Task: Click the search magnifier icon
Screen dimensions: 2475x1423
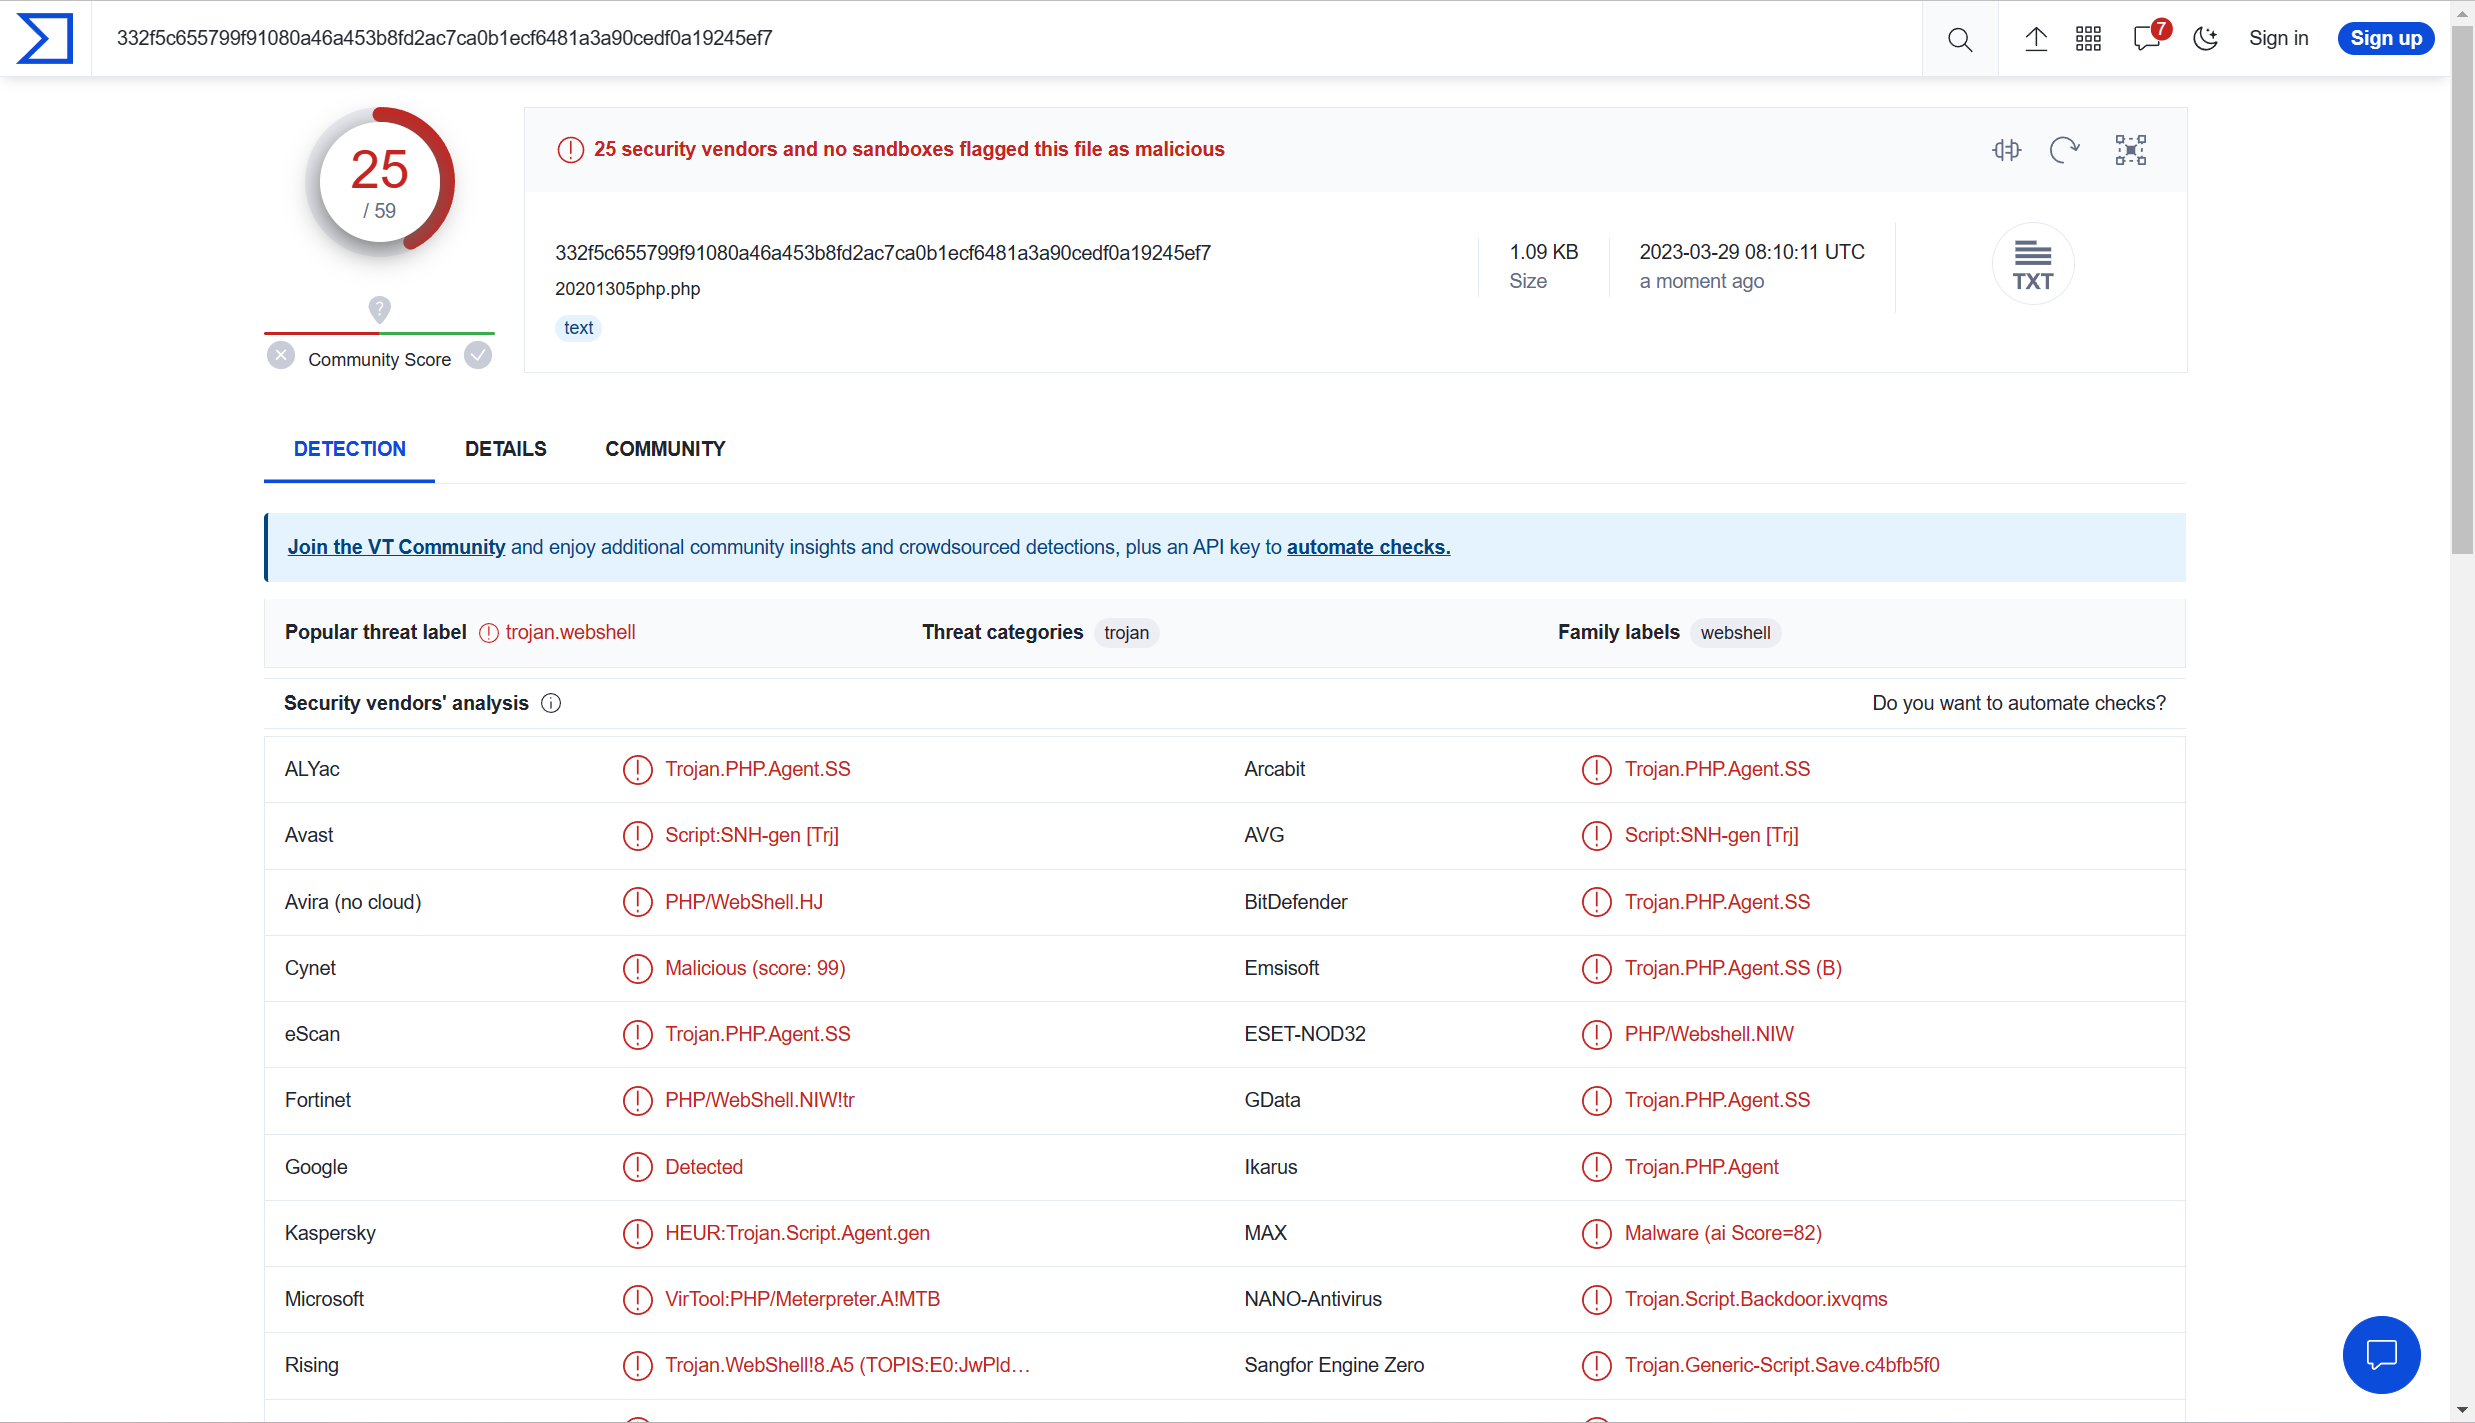Action: tap(1959, 39)
